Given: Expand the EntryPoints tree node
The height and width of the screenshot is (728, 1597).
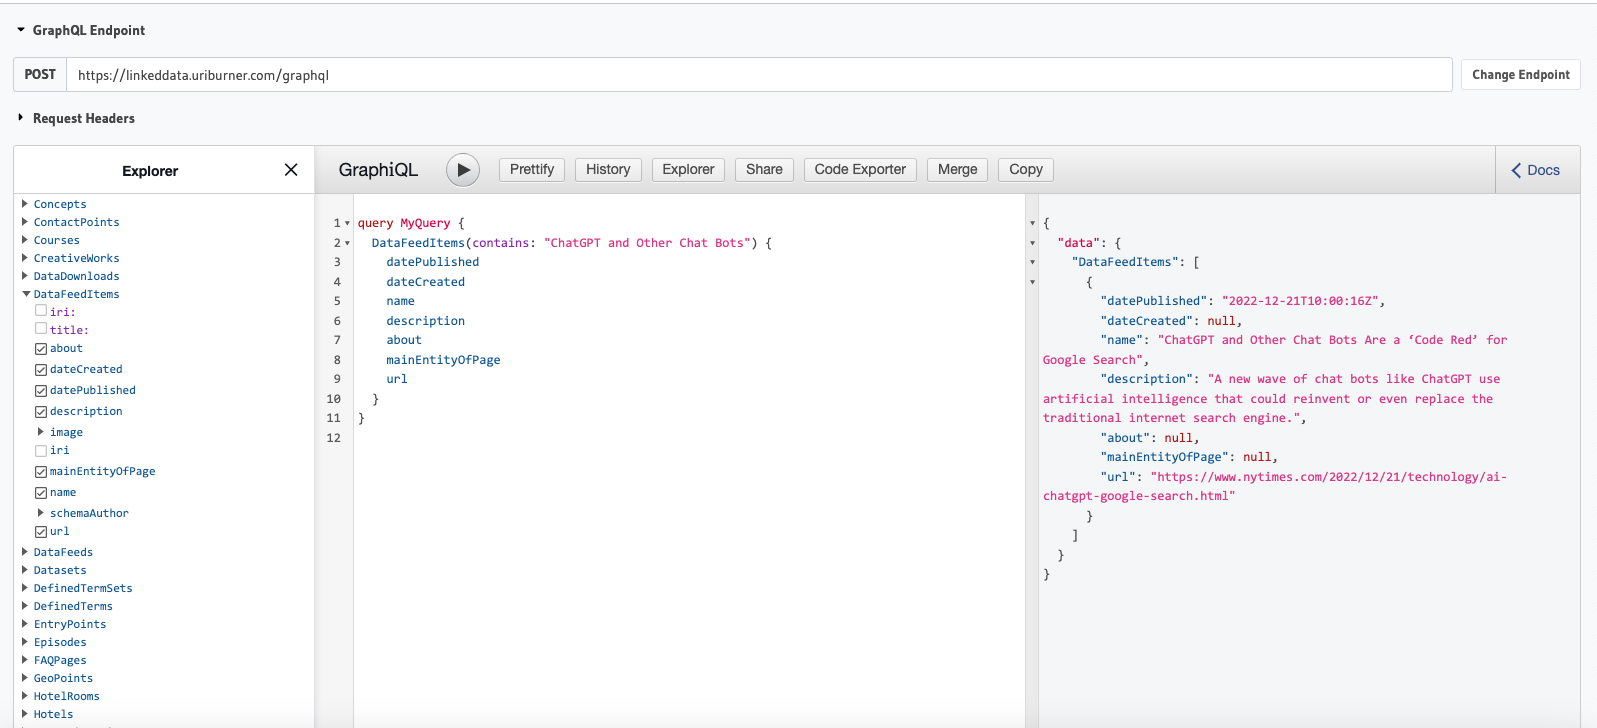Looking at the screenshot, I should tap(25, 624).
